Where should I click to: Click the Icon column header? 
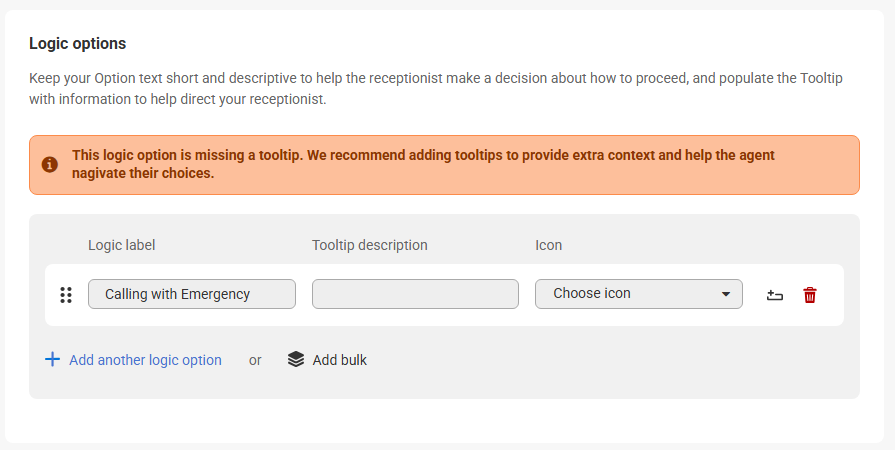(x=549, y=245)
